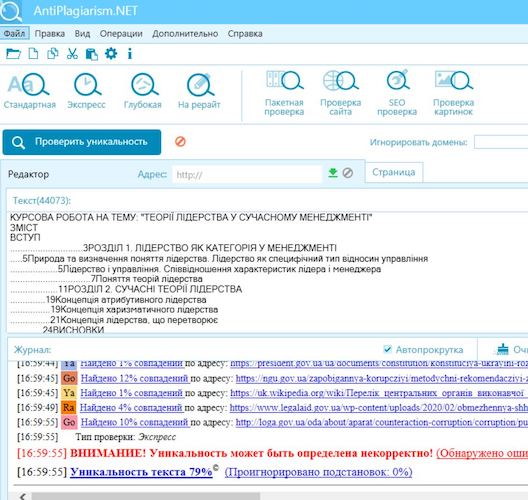Click the Текст(44073): label
Image resolution: width=528 pixels, height=500 pixels.
coord(42,201)
